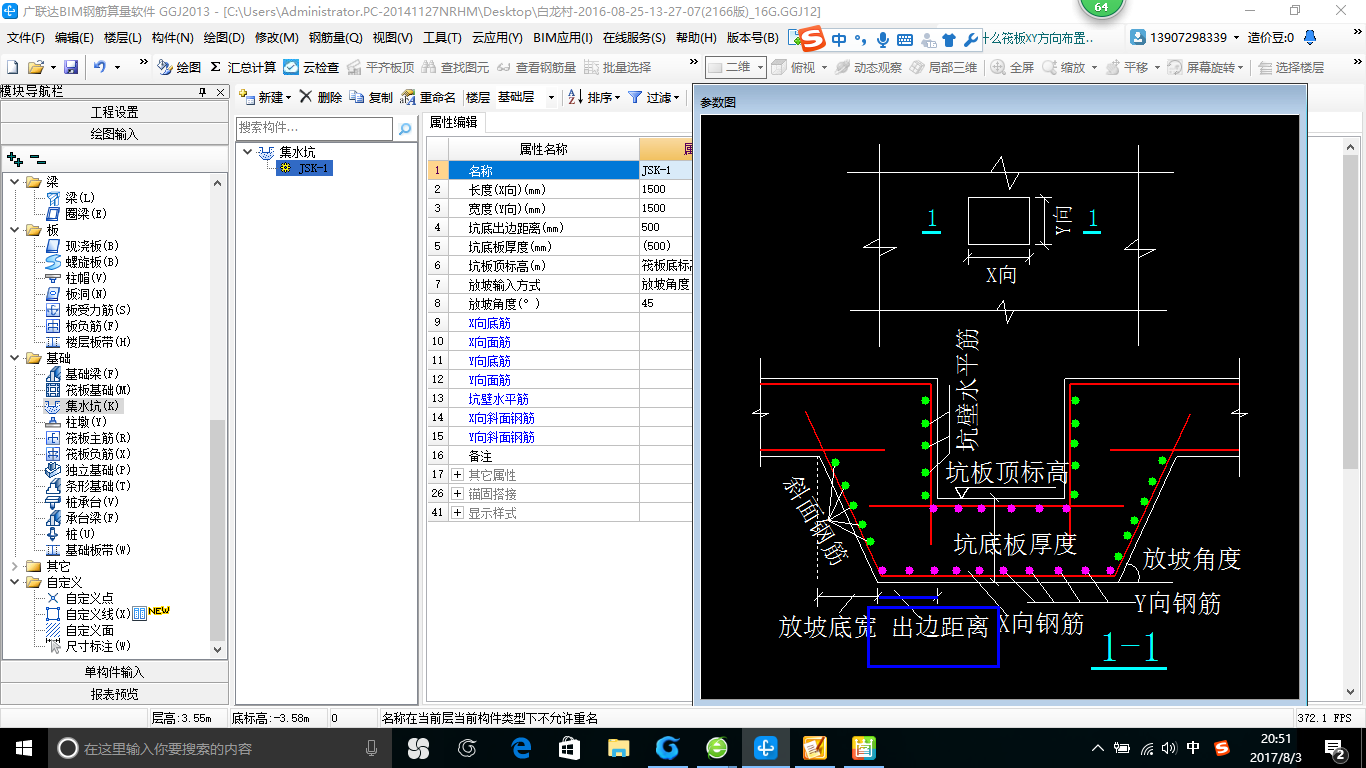Click the Edge browser taskbar icon
Image resolution: width=1366 pixels, height=768 pixels.
[521, 748]
